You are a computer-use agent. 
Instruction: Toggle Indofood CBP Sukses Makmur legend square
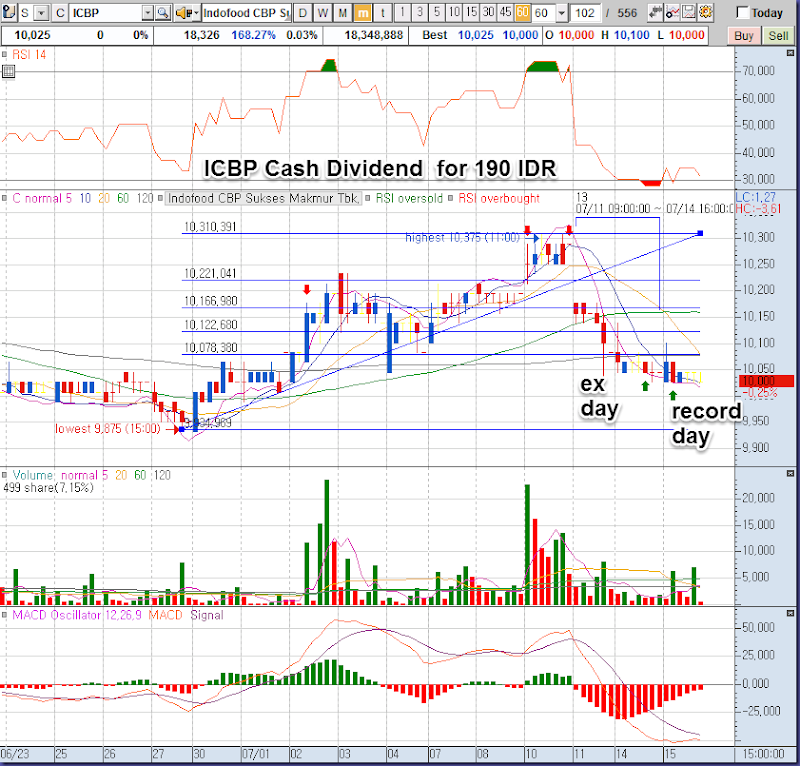(161, 199)
